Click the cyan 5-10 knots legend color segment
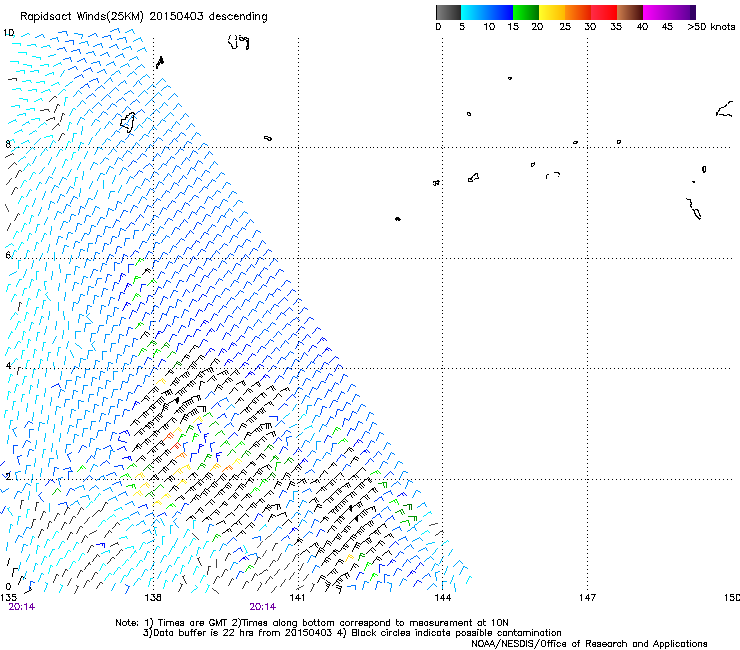740x650 pixels. pyautogui.click(x=474, y=12)
